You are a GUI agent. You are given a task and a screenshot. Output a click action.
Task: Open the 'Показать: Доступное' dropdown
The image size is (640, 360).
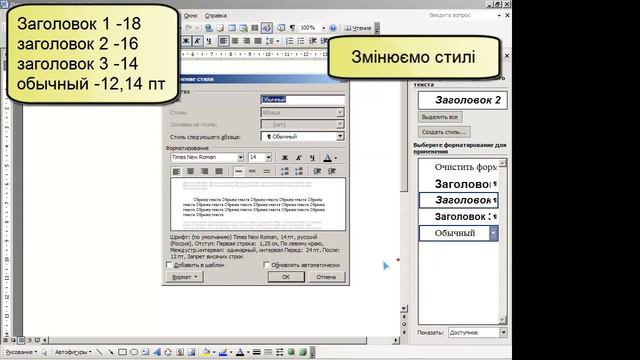coord(503,333)
